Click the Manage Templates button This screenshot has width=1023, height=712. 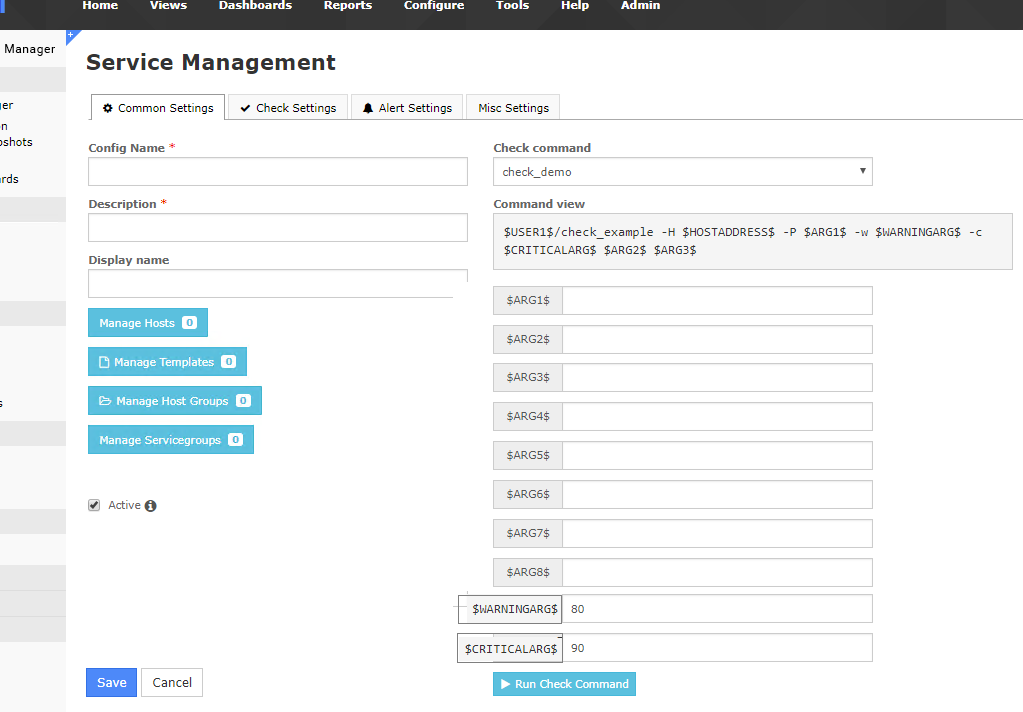pyautogui.click(x=167, y=362)
